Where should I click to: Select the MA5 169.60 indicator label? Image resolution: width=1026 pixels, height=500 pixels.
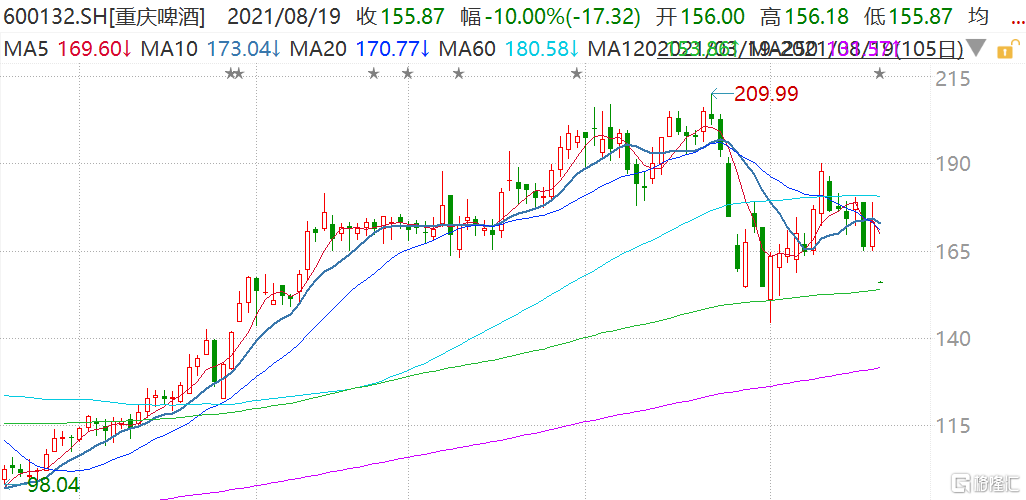(x=67, y=49)
